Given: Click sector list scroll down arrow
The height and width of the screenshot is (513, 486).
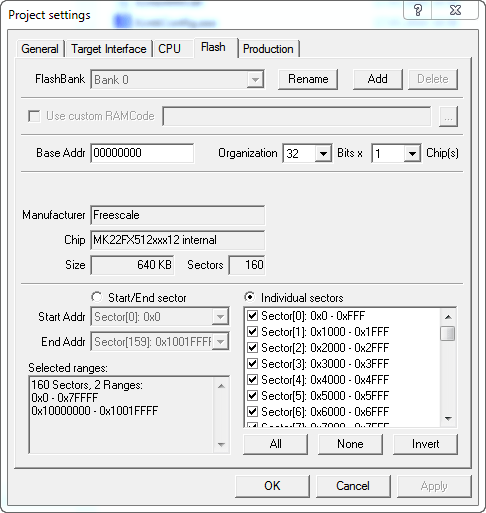Looking at the screenshot, I should coord(448,418).
